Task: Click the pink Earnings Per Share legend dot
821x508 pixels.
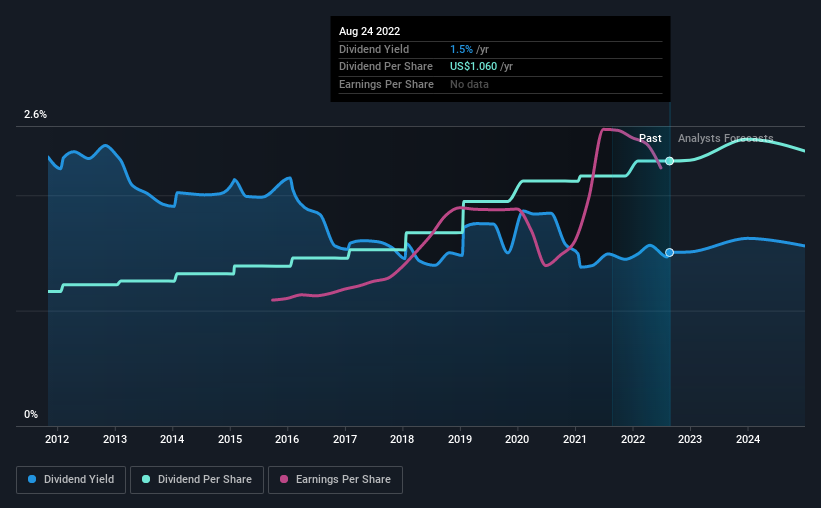Action: pyautogui.click(x=284, y=479)
